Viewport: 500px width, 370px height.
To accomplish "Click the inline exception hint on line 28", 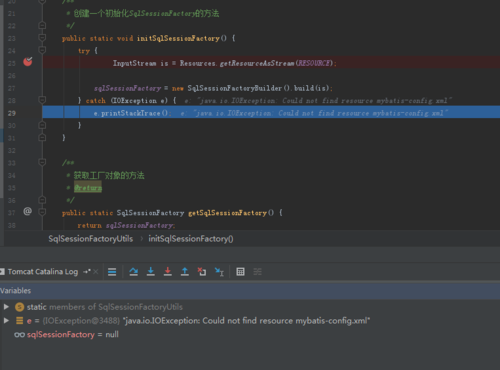I will [318, 101].
